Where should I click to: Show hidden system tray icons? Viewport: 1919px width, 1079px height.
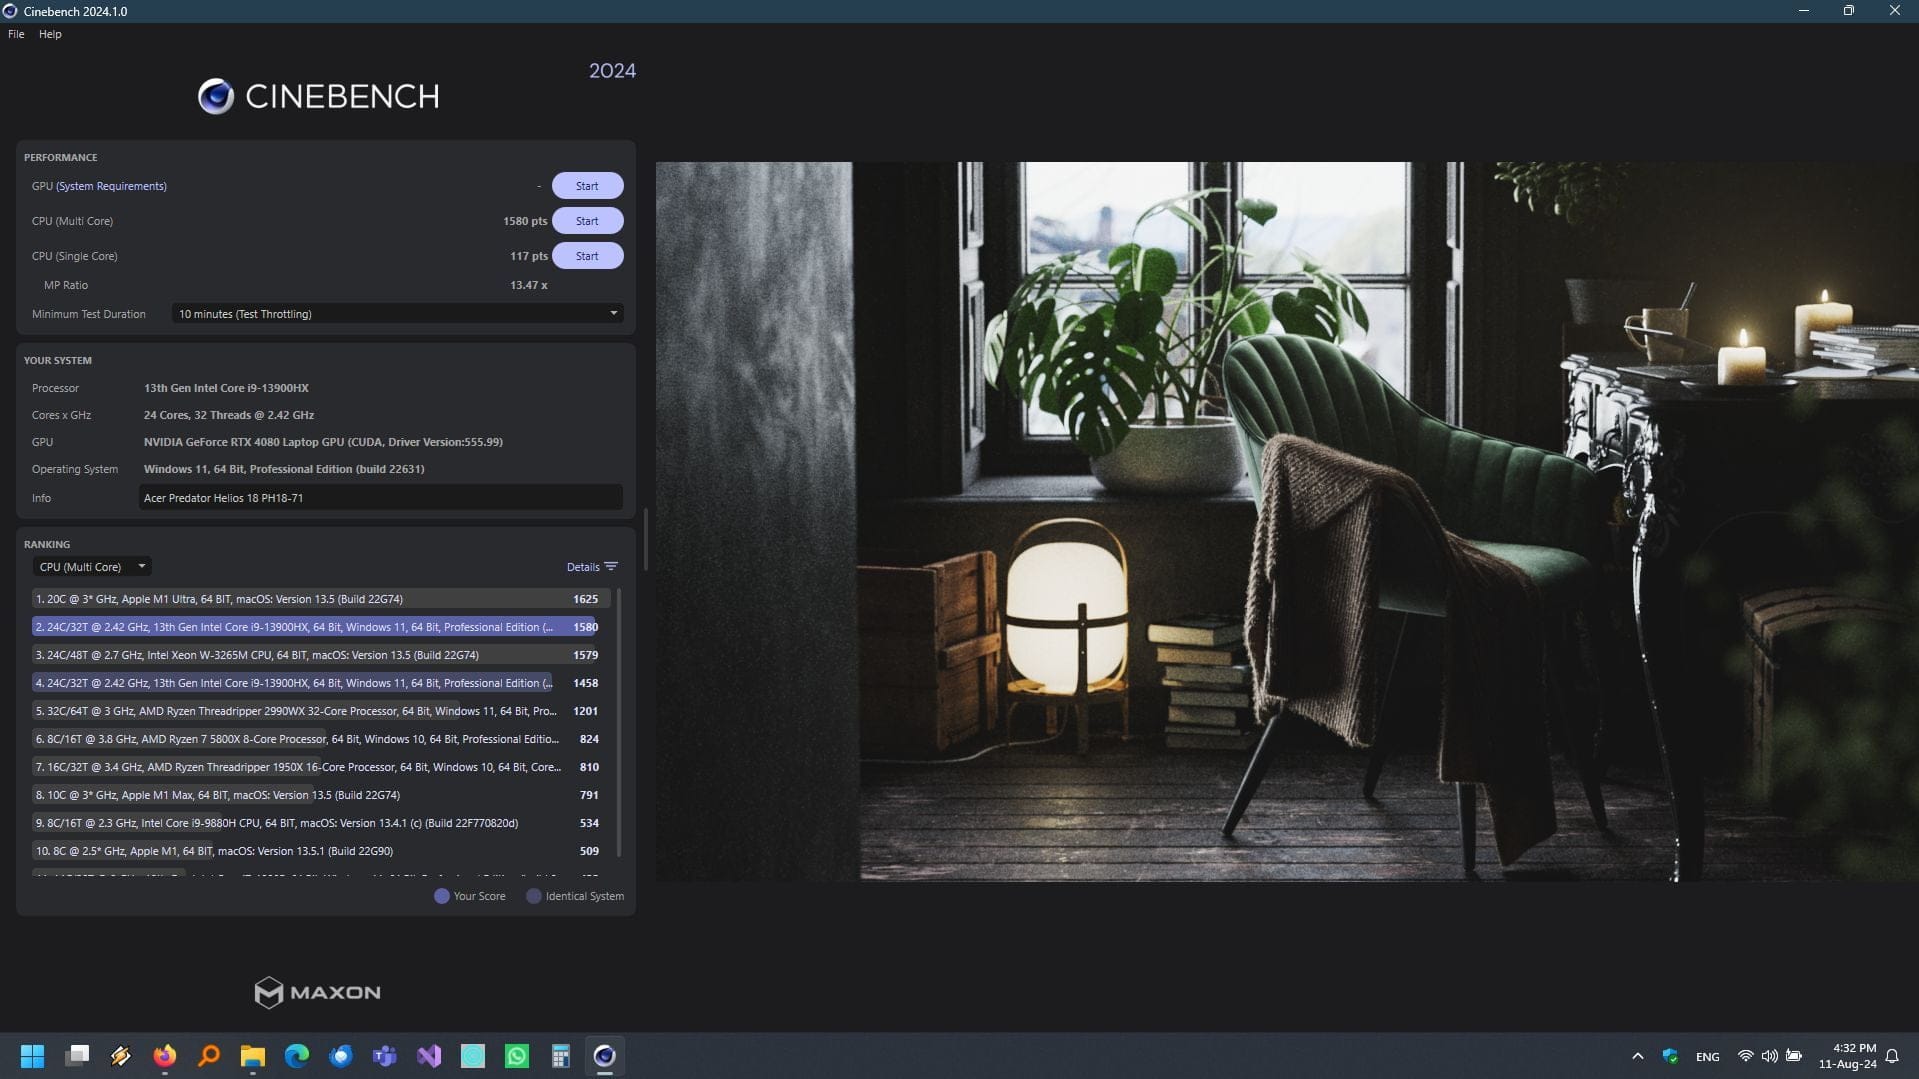(1638, 1056)
